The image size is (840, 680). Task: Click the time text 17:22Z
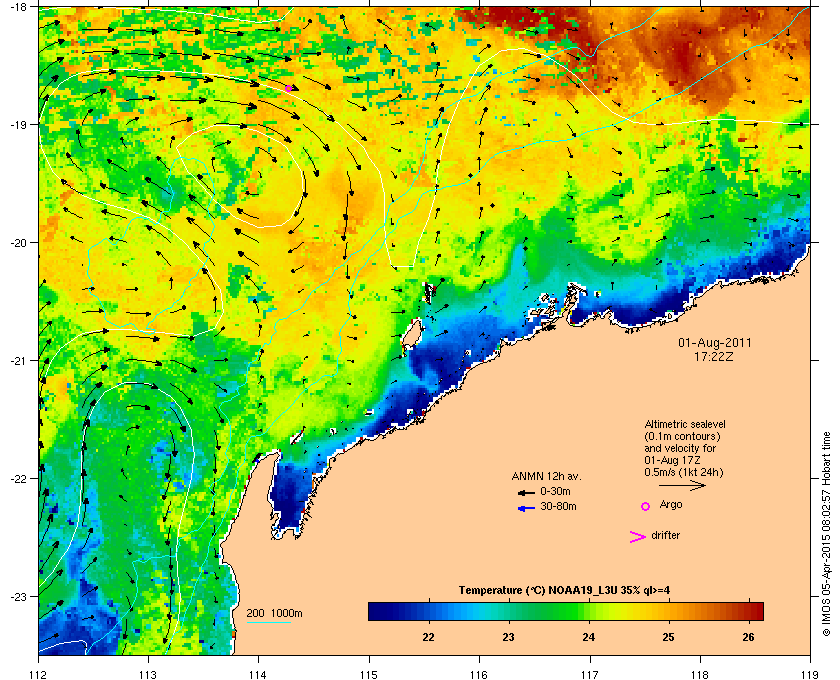tap(714, 356)
